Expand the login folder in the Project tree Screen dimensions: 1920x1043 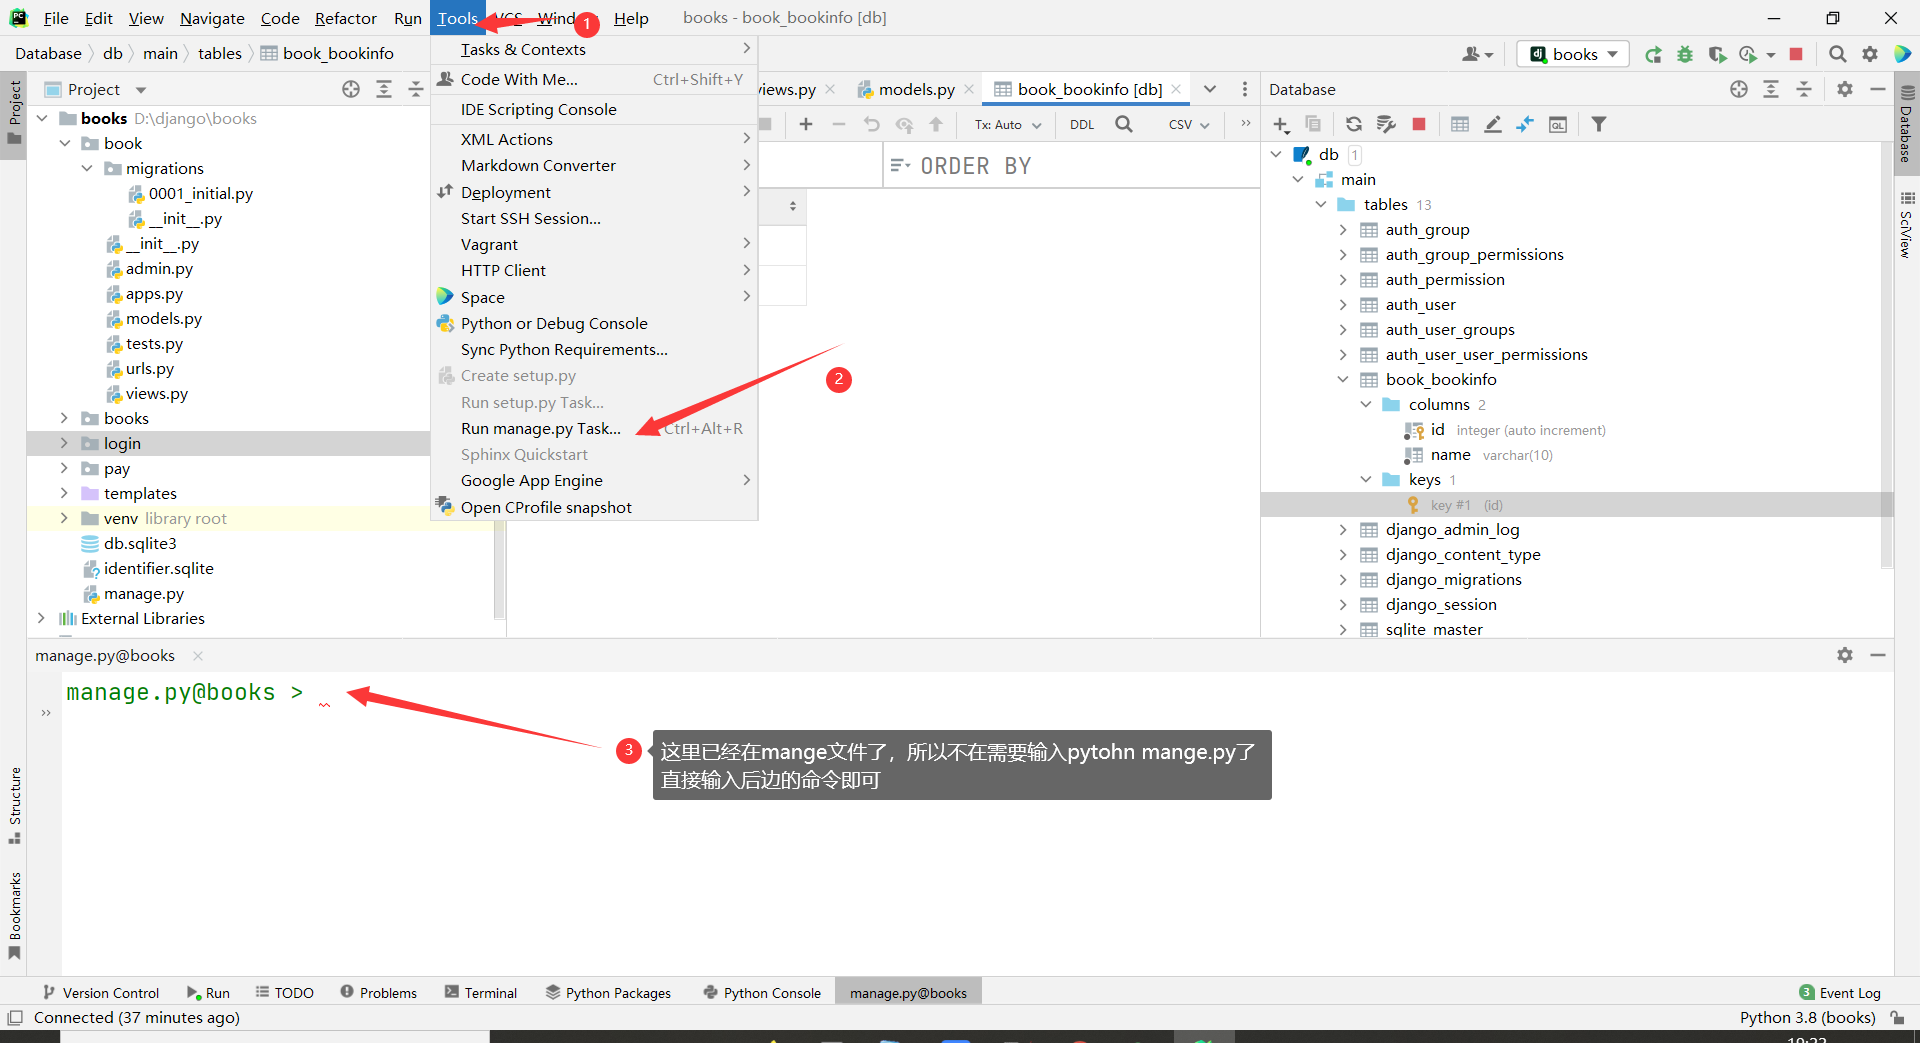(64, 443)
